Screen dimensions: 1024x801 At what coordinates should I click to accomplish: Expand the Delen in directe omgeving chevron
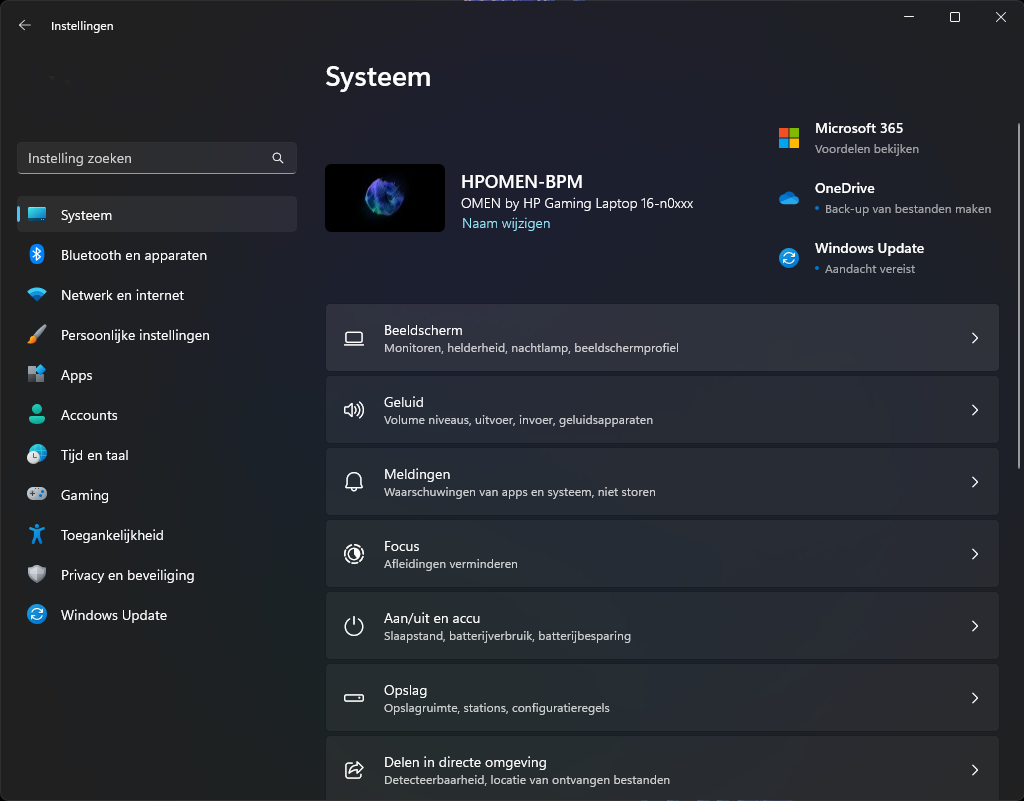[x=974, y=770]
